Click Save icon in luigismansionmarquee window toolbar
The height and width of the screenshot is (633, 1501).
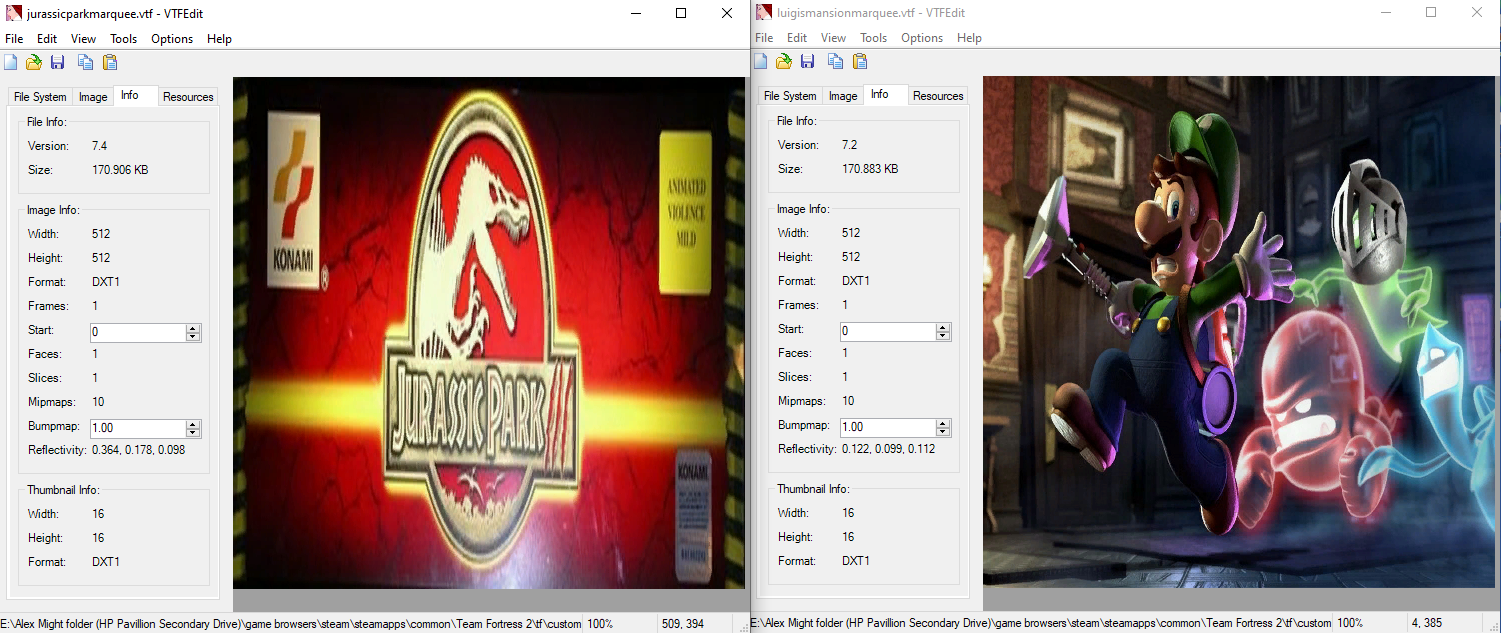[808, 61]
